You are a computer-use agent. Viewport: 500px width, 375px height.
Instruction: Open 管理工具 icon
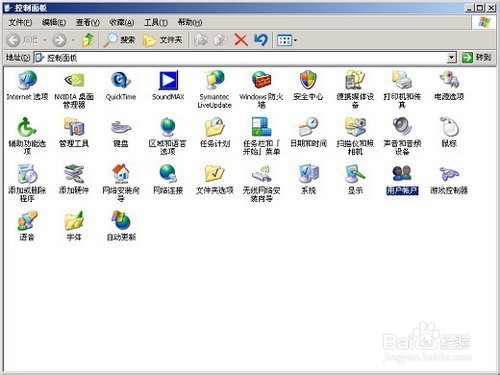coord(74,132)
